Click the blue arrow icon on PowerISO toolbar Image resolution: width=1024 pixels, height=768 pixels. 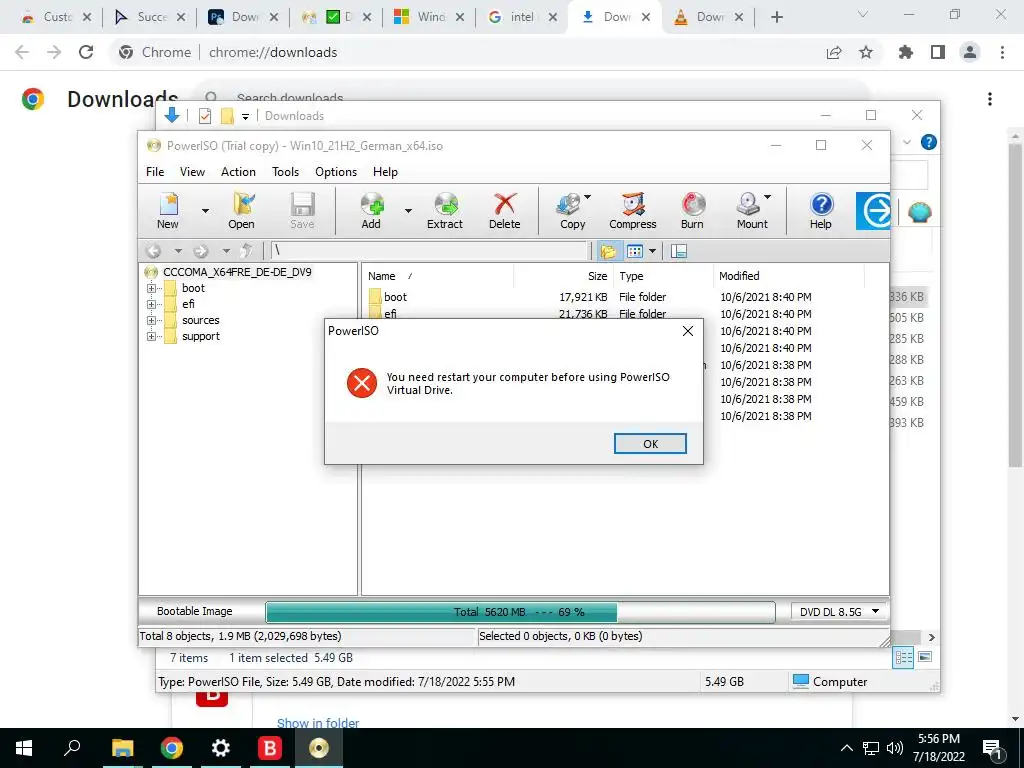[874, 210]
